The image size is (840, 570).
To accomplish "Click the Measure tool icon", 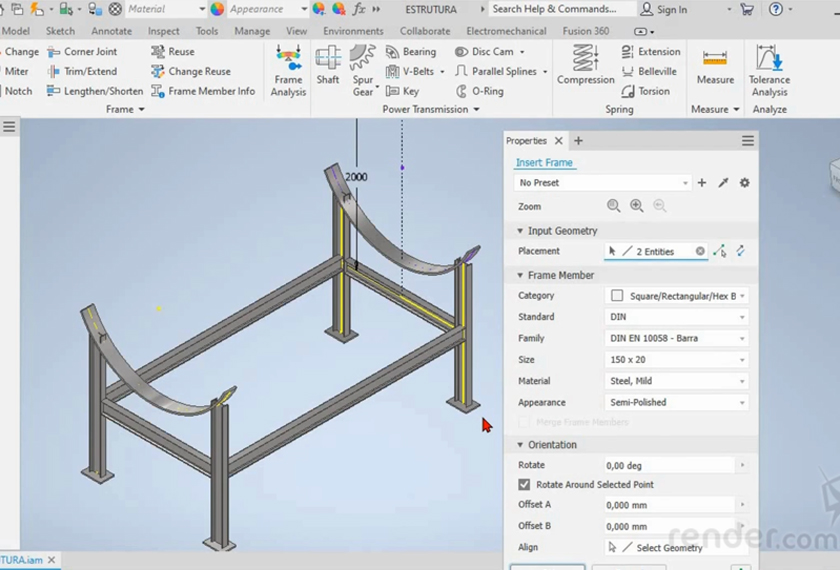I will tap(715, 66).
